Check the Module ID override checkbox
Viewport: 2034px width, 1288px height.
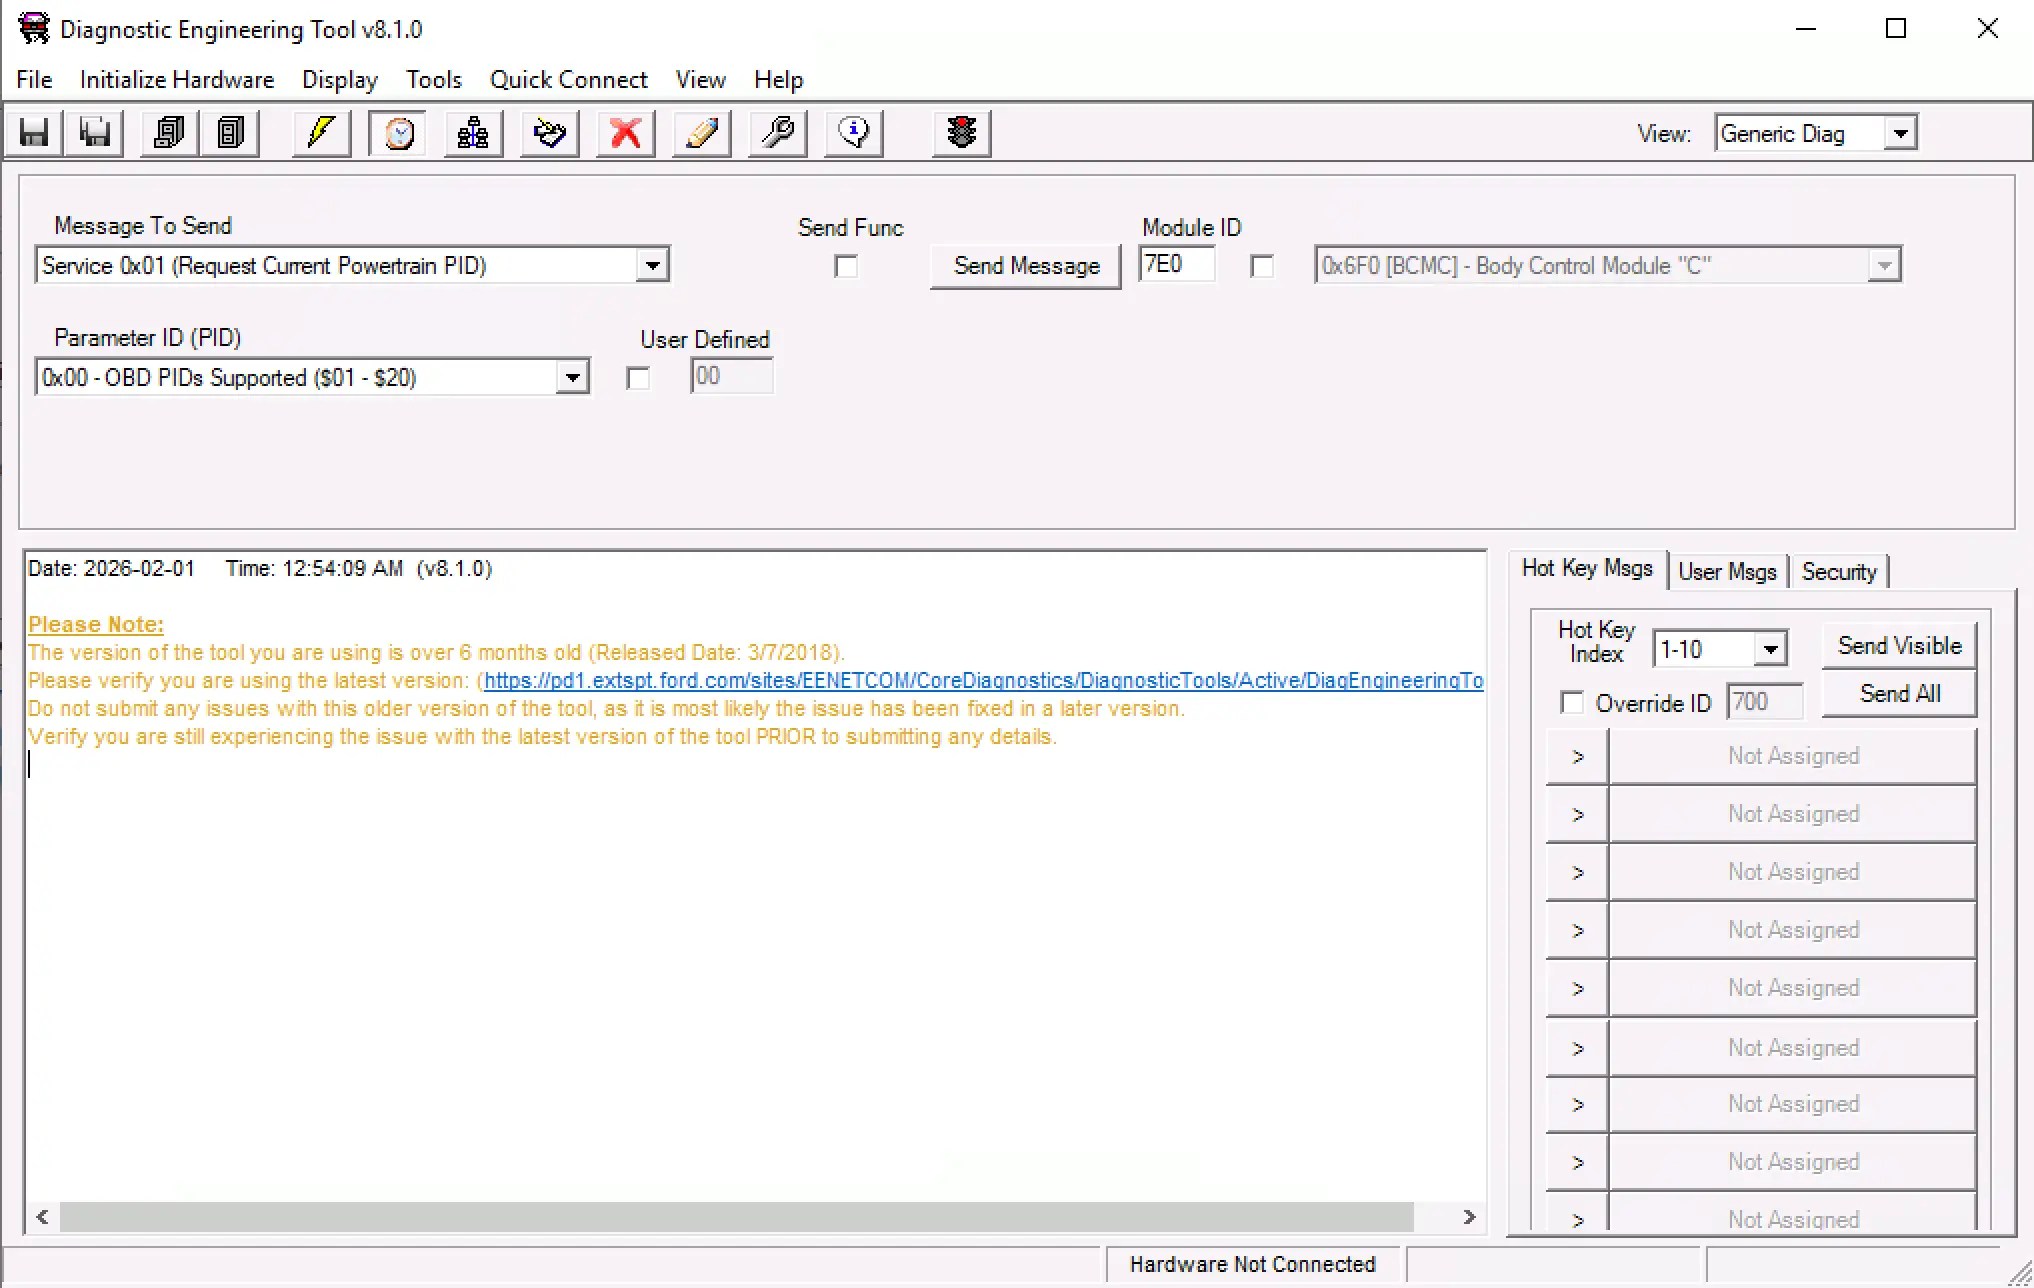(1262, 266)
